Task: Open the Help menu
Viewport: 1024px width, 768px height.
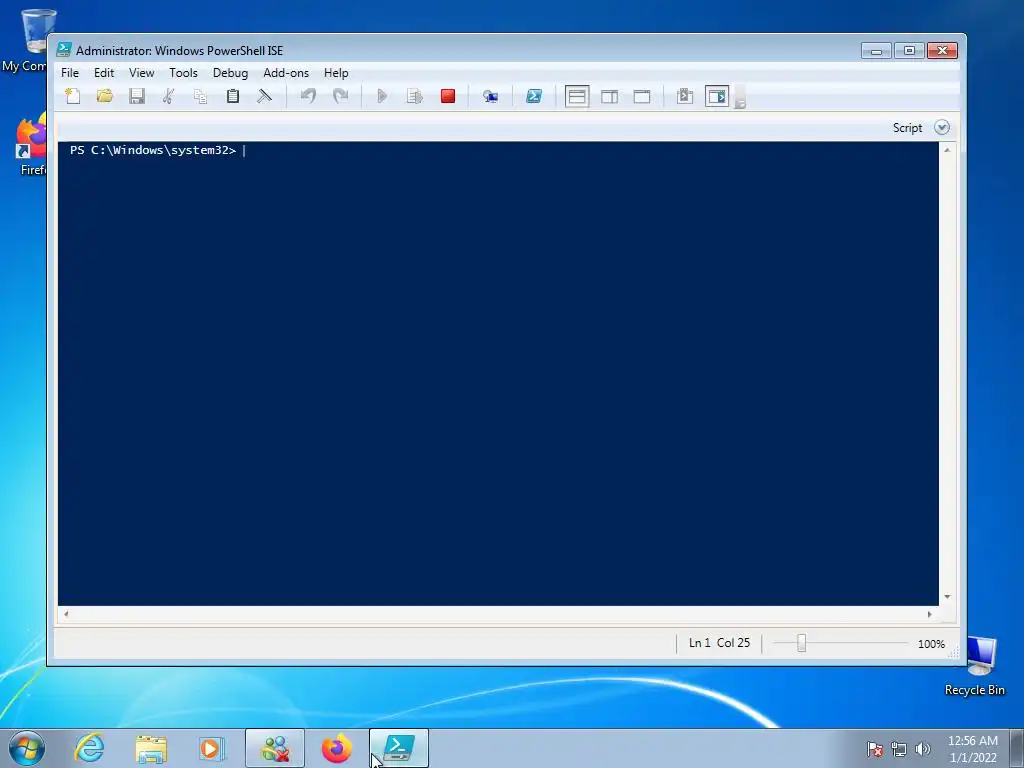Action: tap(336, 72)
